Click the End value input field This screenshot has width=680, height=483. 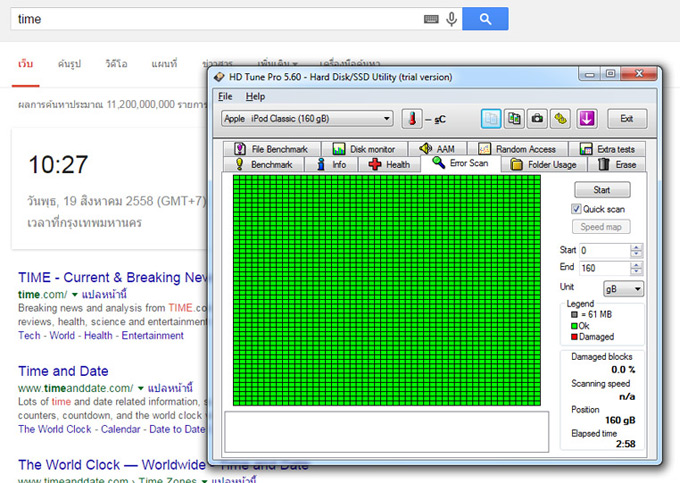[x=603, y=267]
